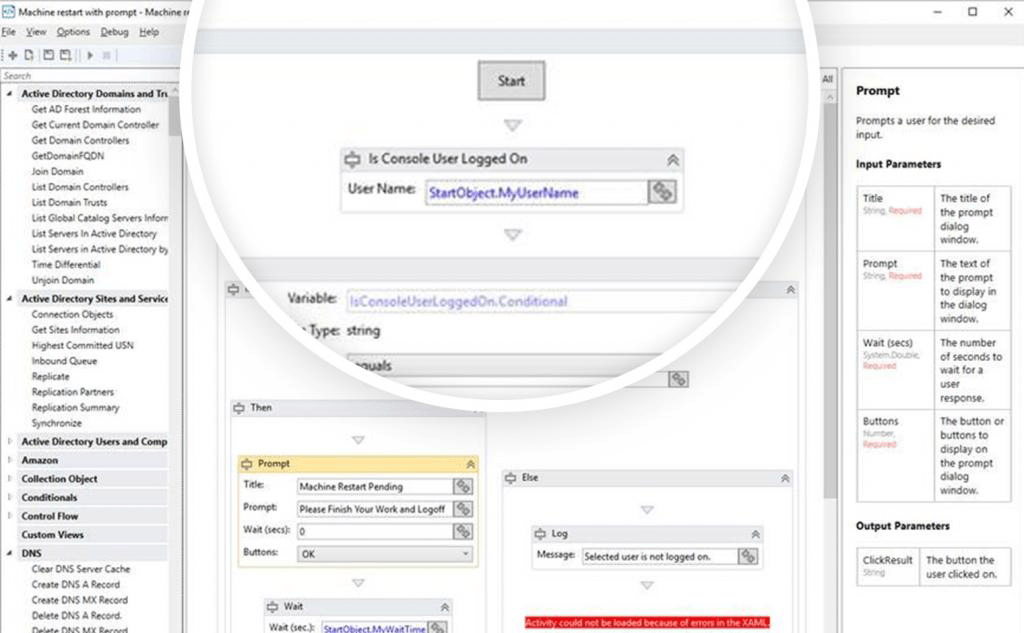
Task: Select Highest Committed USN activity
Action: coord(82,346)
